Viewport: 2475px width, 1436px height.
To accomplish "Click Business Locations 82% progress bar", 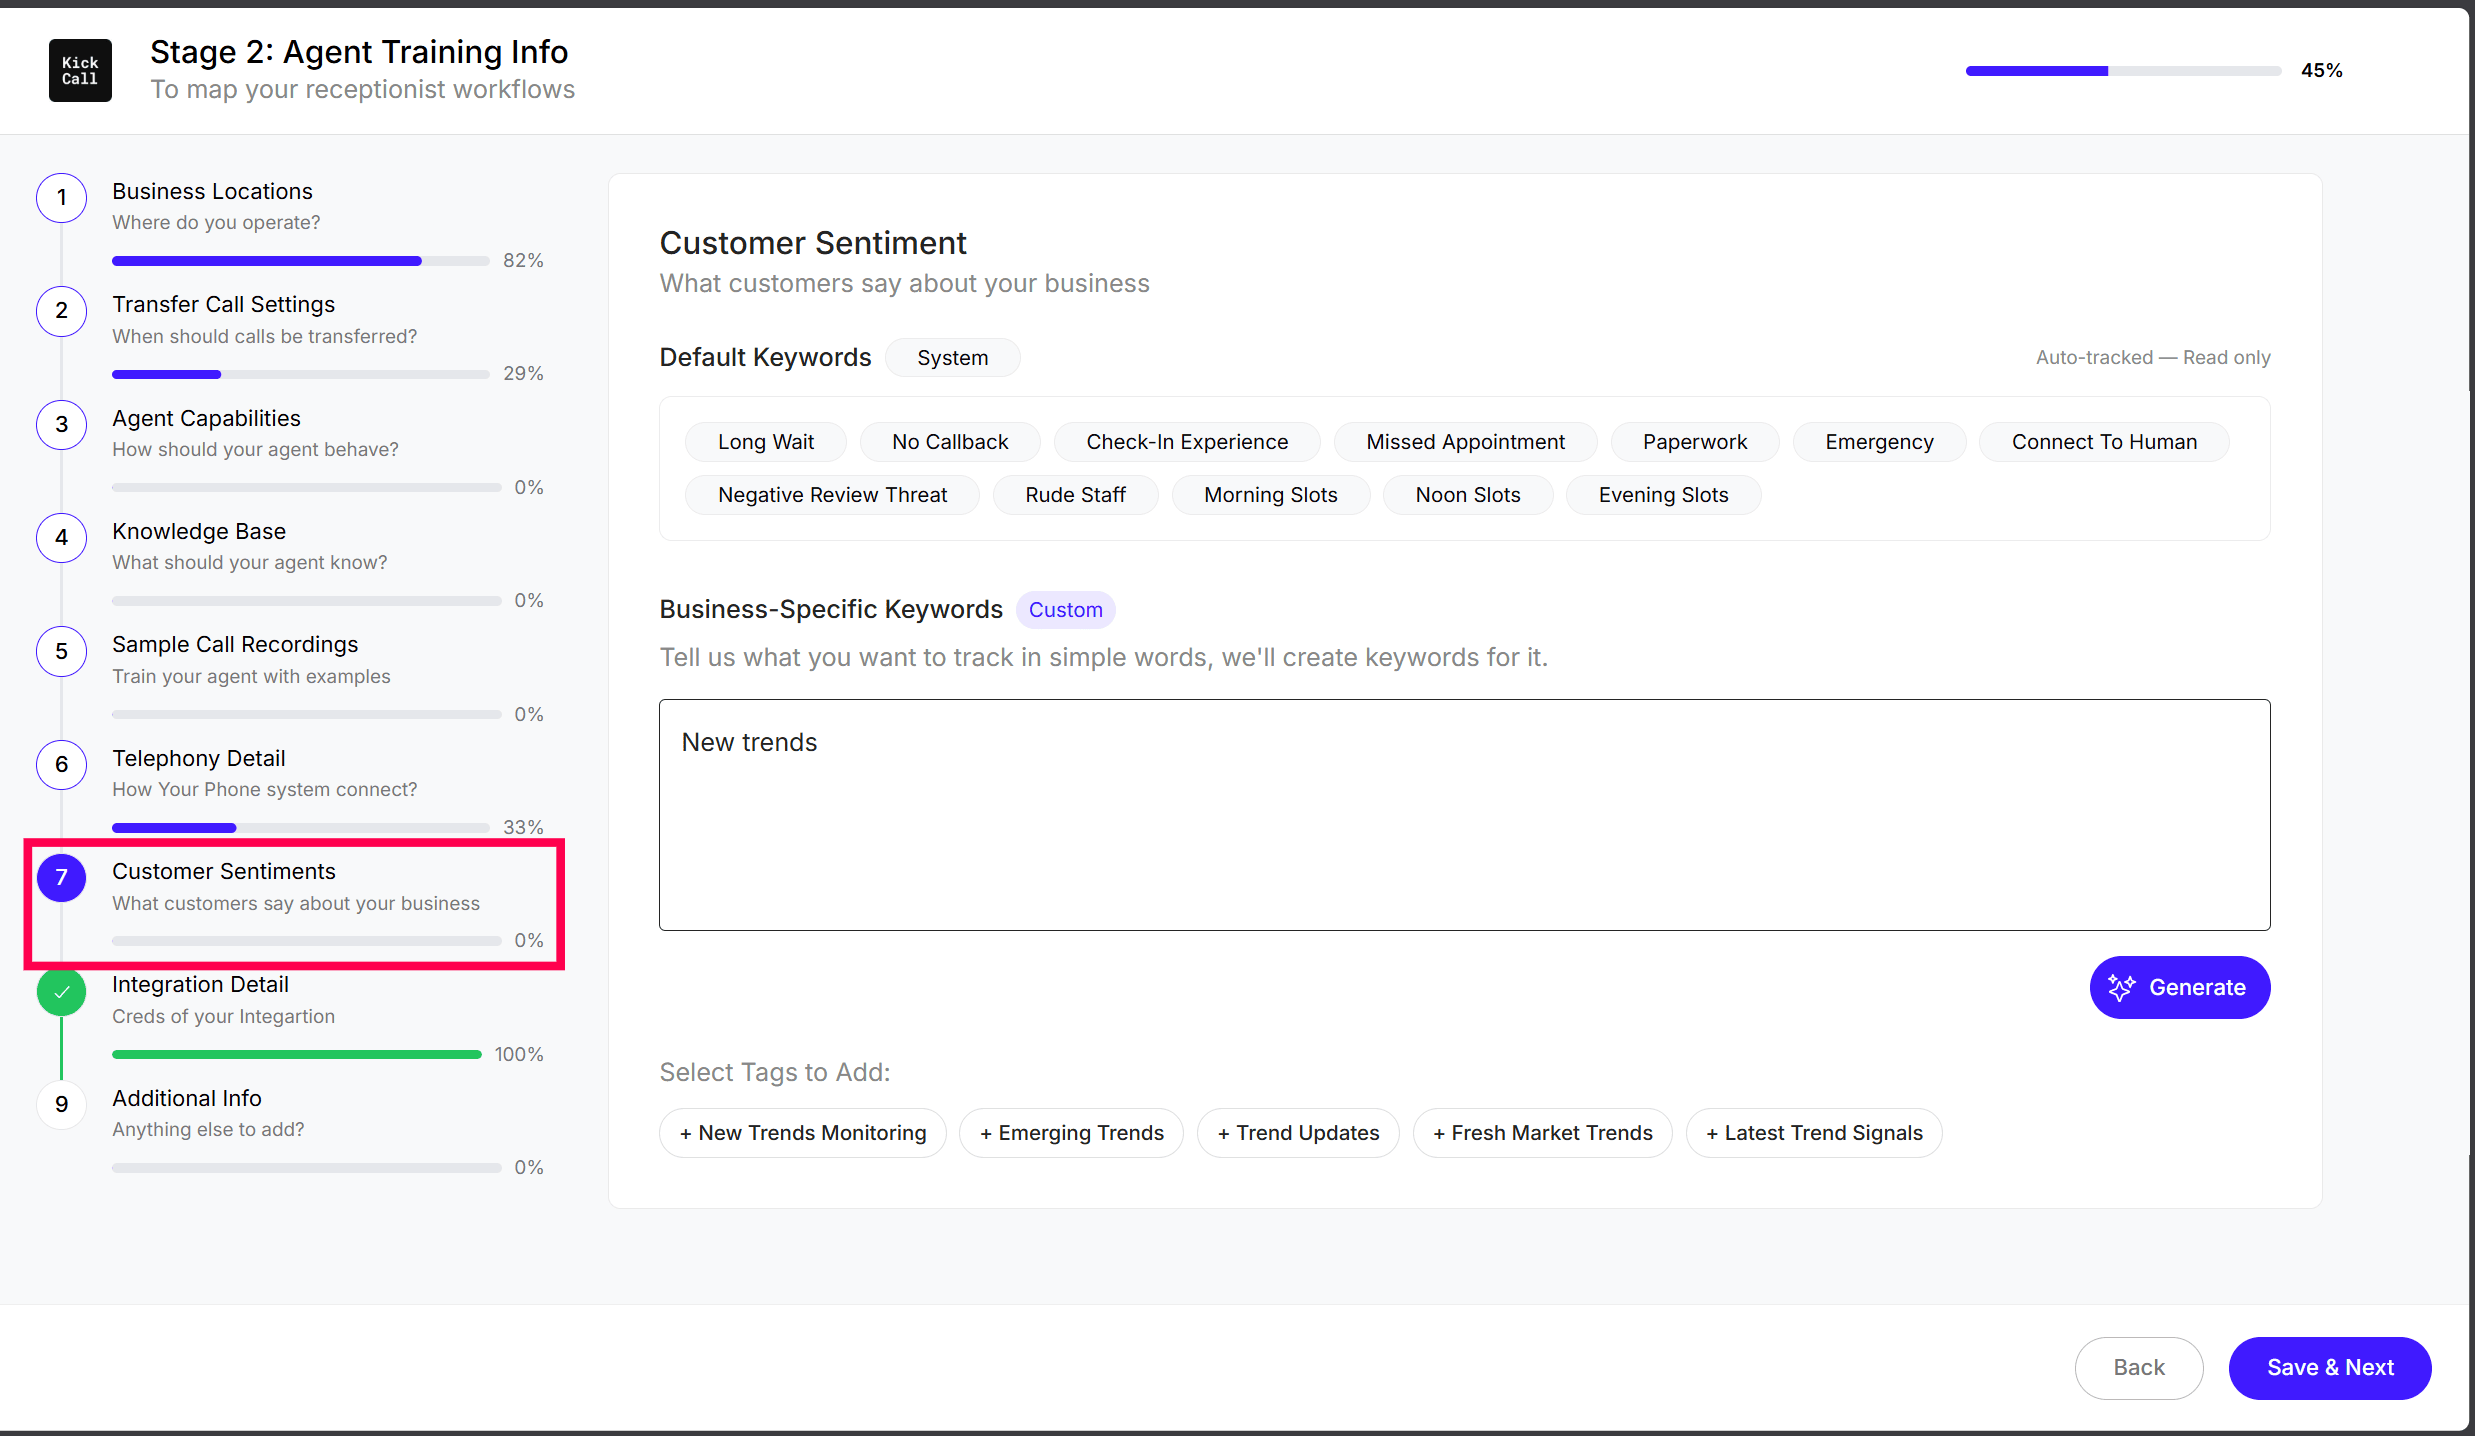I will point(301,261).
